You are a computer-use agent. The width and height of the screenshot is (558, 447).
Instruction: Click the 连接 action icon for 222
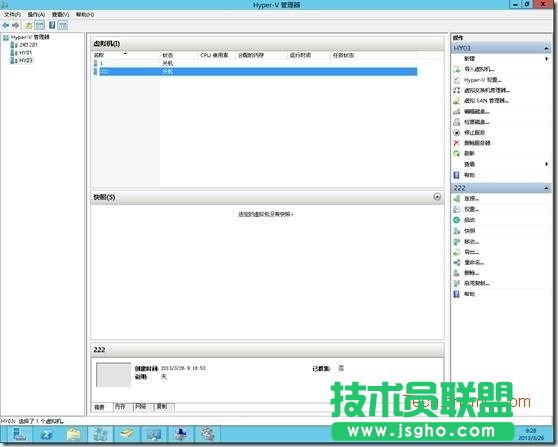(457, 199)
